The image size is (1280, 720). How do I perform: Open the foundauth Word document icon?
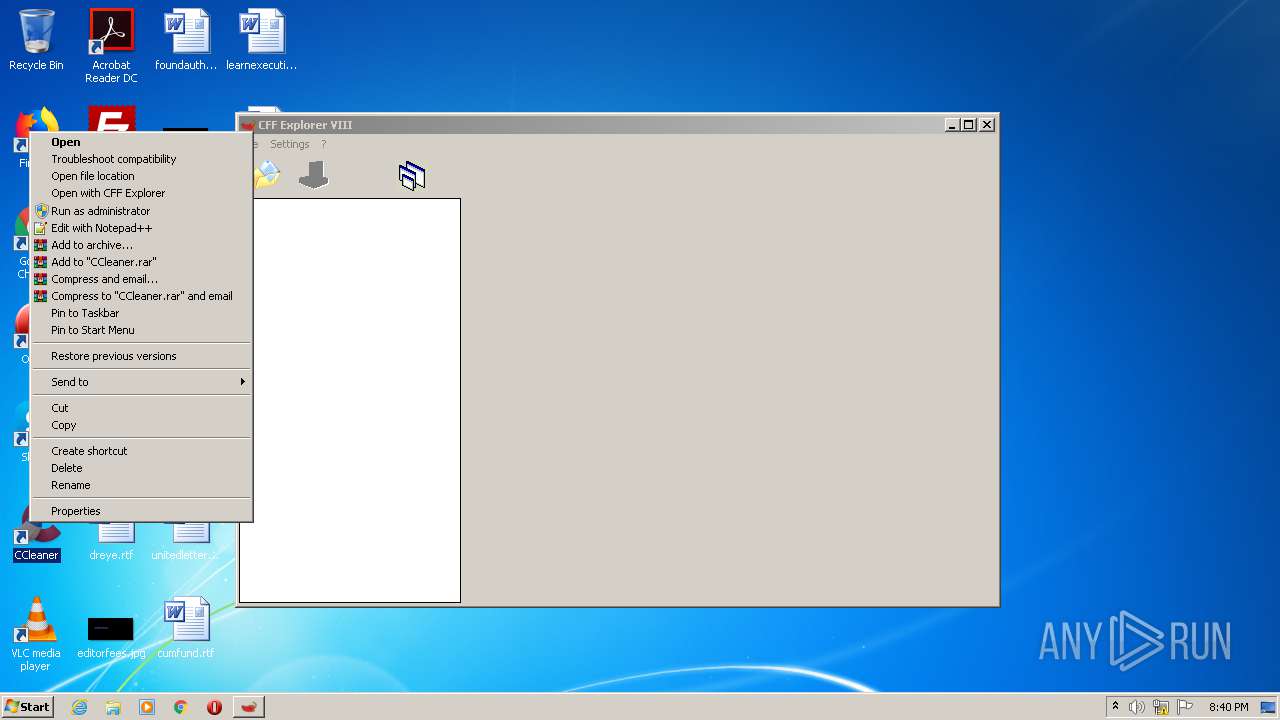tap(186, 40)
